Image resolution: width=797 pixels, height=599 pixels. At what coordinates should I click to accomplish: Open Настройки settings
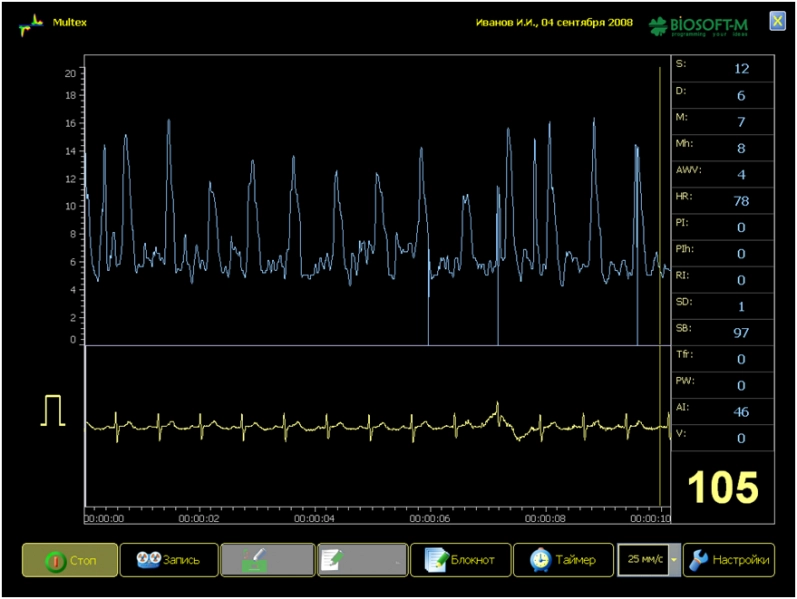[x=729, y=560]
